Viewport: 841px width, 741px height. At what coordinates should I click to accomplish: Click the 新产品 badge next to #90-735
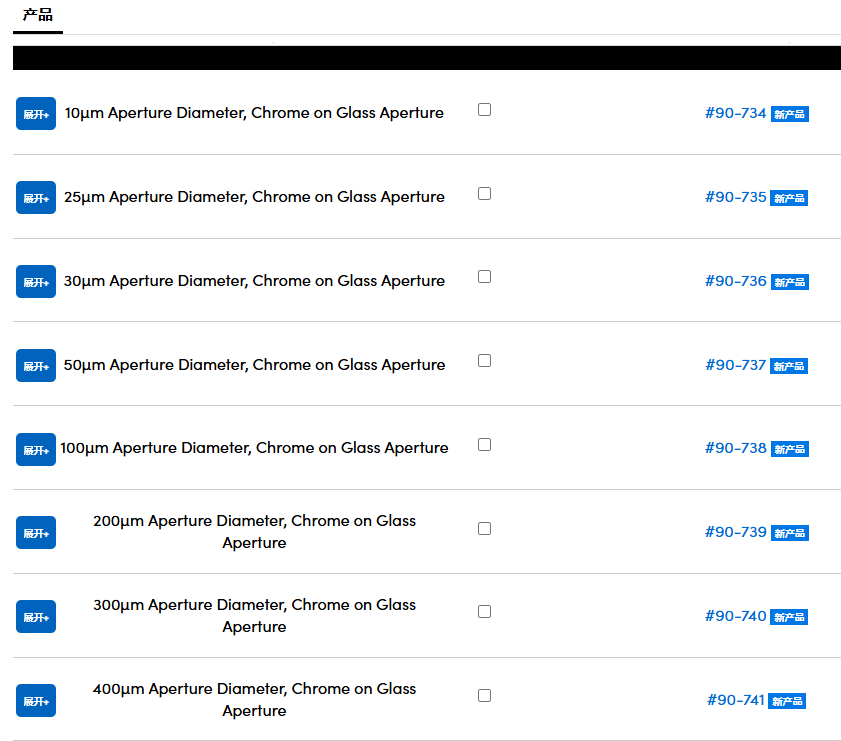click(789, 198)
